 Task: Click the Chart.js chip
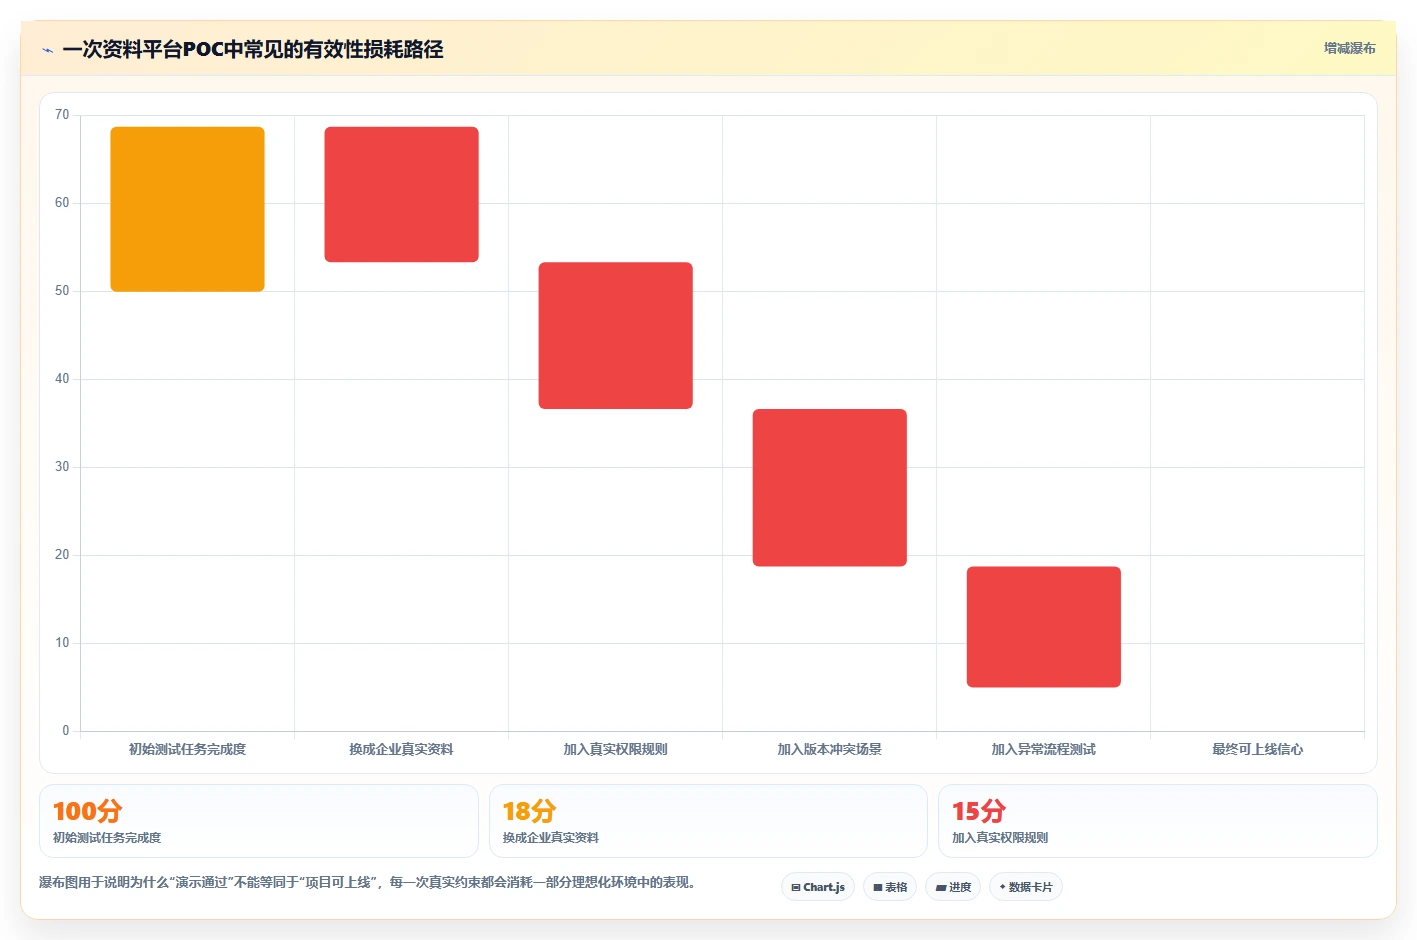pyautogui.click(x=818, y=887)
